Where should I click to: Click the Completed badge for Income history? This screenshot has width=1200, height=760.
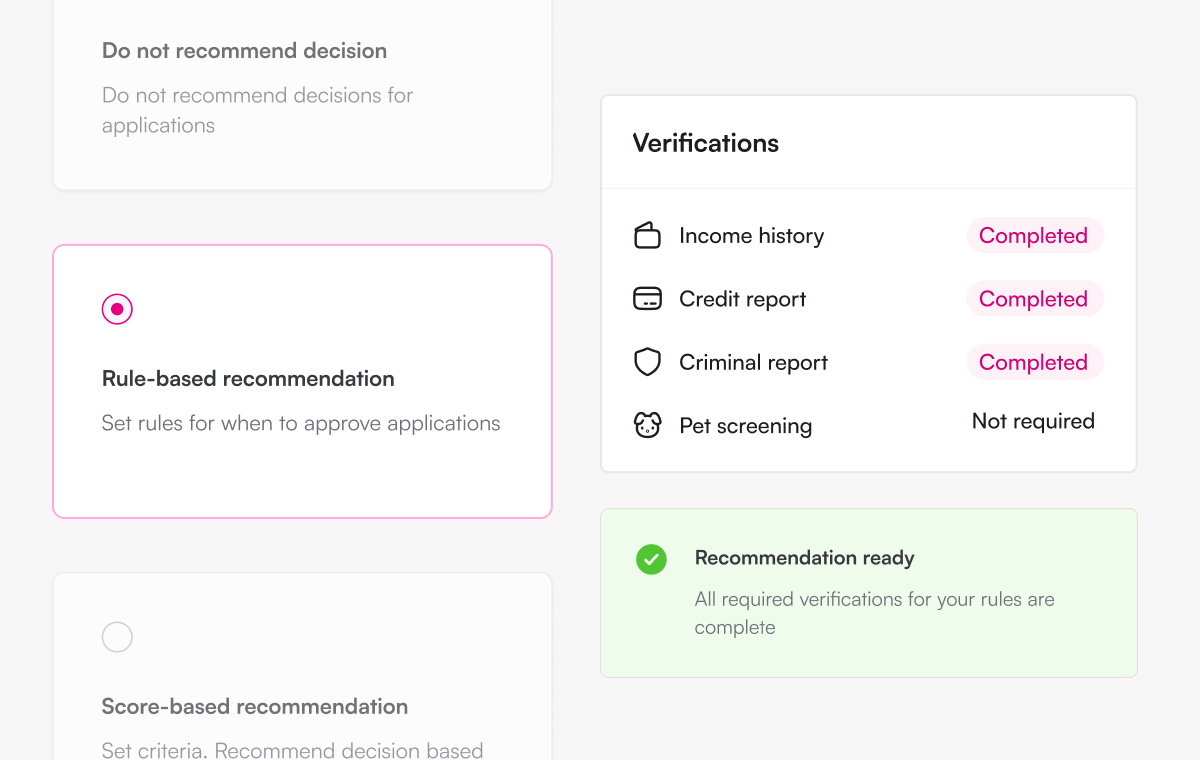pyautogui.click(x=1034, y=236)
